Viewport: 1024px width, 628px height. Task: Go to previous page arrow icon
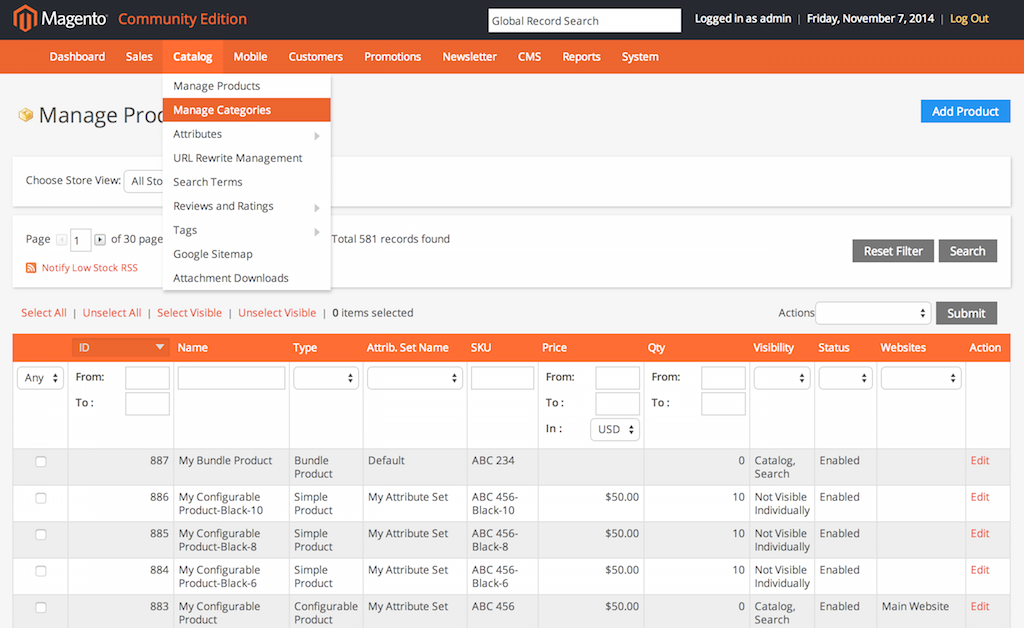point(61,240)
